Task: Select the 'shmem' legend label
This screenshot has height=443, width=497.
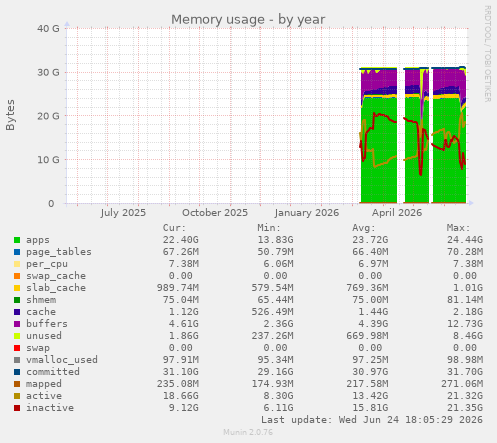Action: pyautogui.click(x=41, y=300)
